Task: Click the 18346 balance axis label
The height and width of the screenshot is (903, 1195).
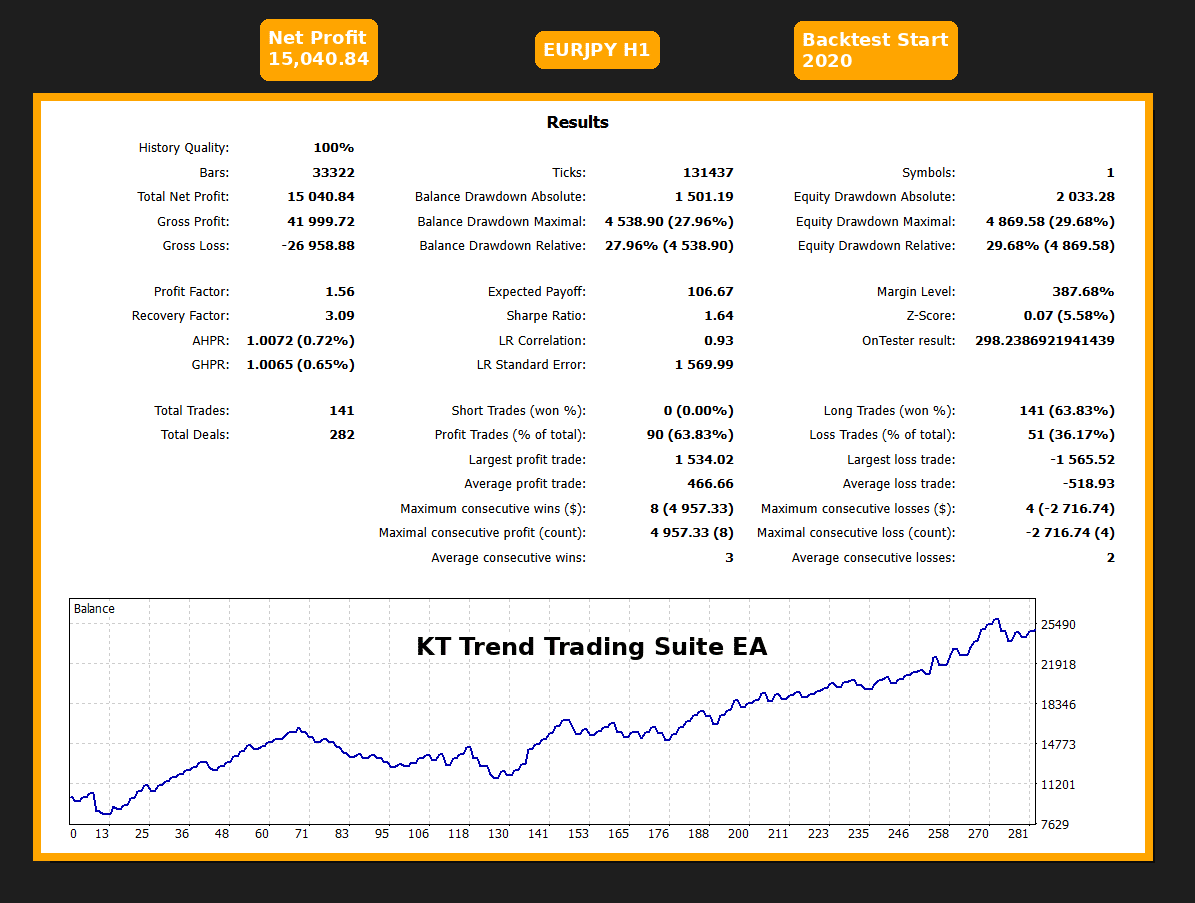Action: pyautogui.click(x=1059, y=705)
